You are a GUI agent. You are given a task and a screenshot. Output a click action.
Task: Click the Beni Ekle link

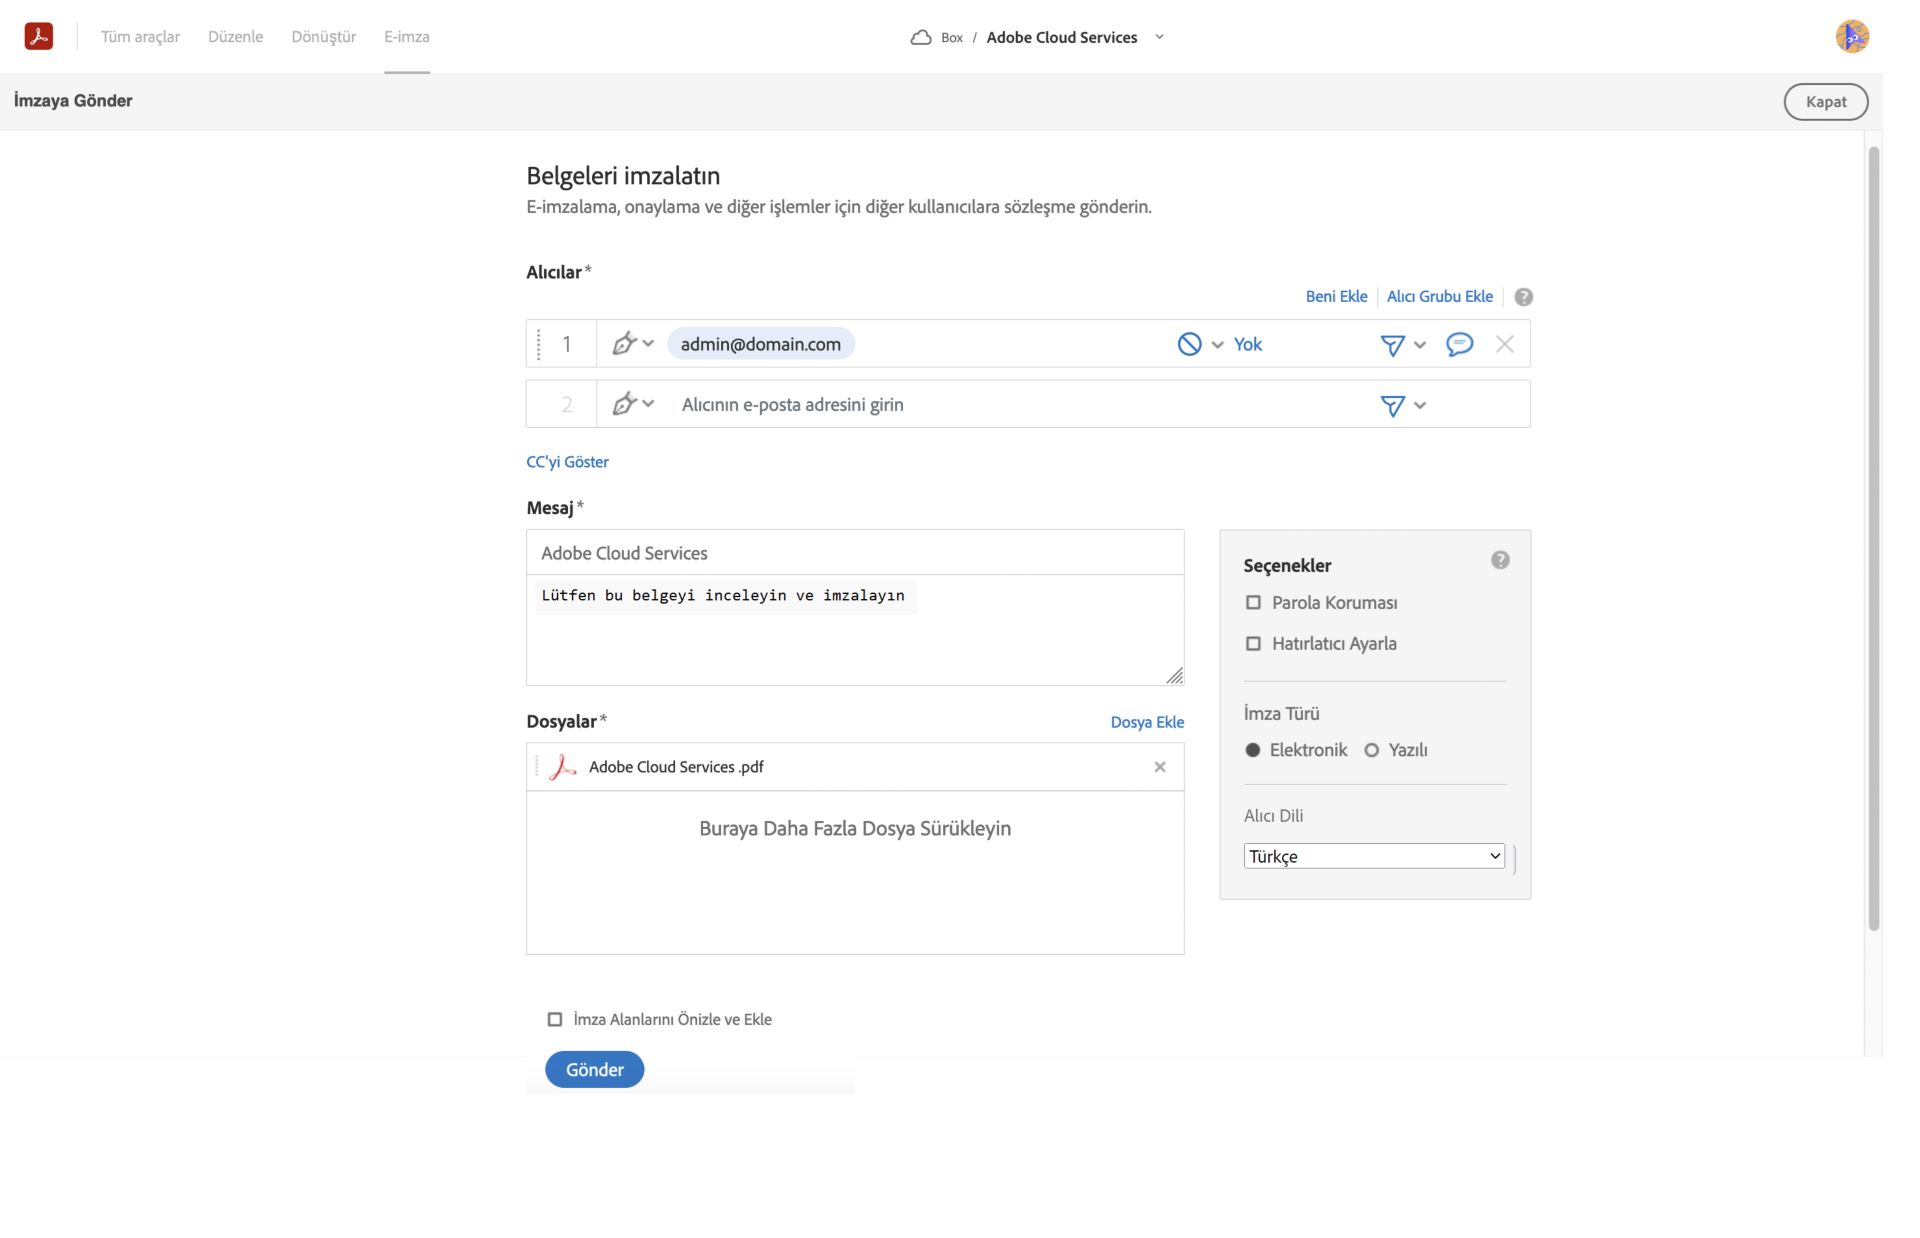click(1336, 295)
